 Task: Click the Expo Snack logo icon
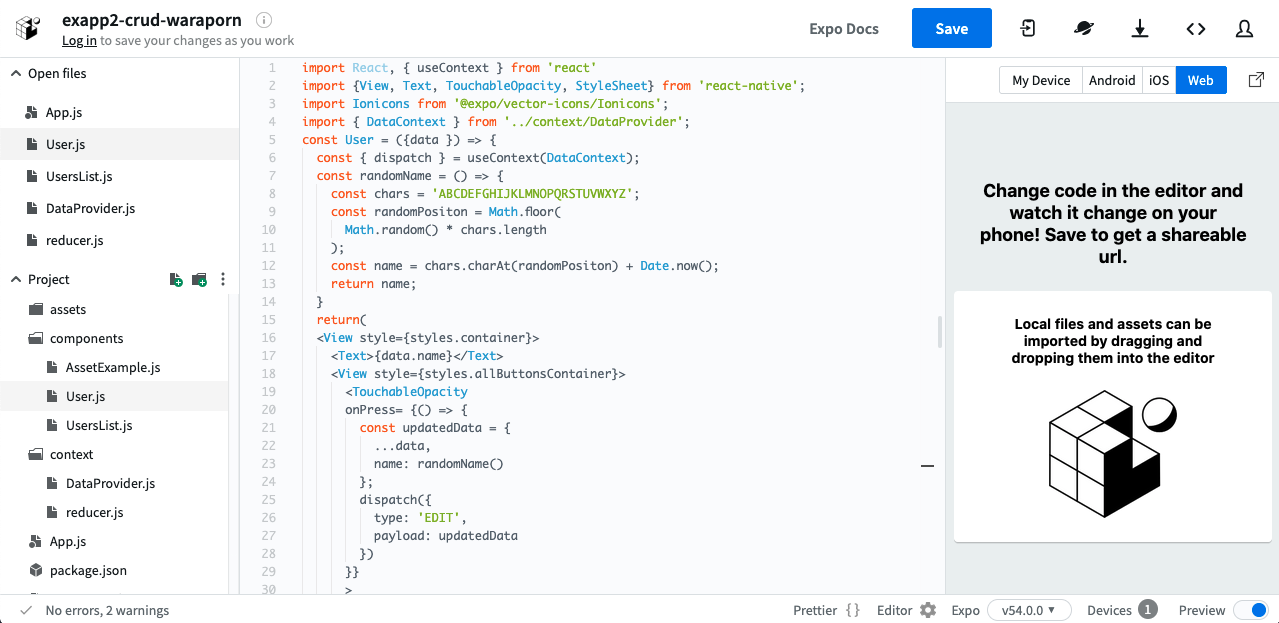(x=29, y=28)
